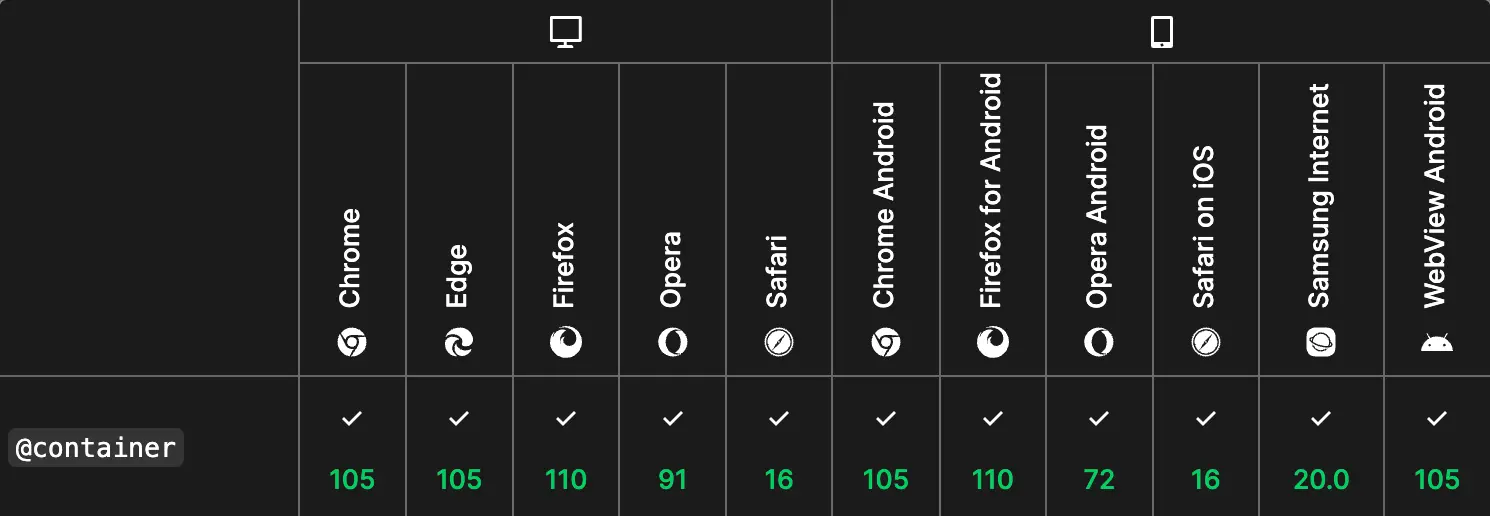Viewport: 1490px width, 516px height.
Task: Click the desktop monitor icon header
Action: click(566, 32)
